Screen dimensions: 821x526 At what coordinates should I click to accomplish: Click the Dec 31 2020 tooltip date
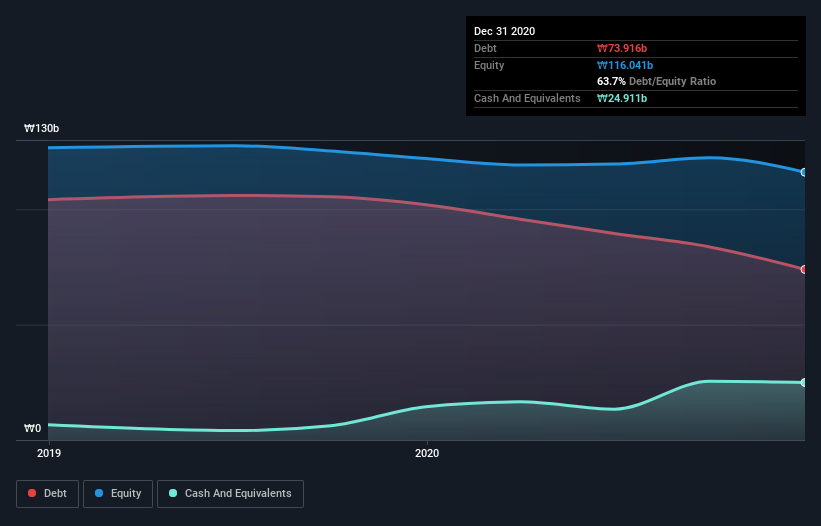(x=504, y=31)
